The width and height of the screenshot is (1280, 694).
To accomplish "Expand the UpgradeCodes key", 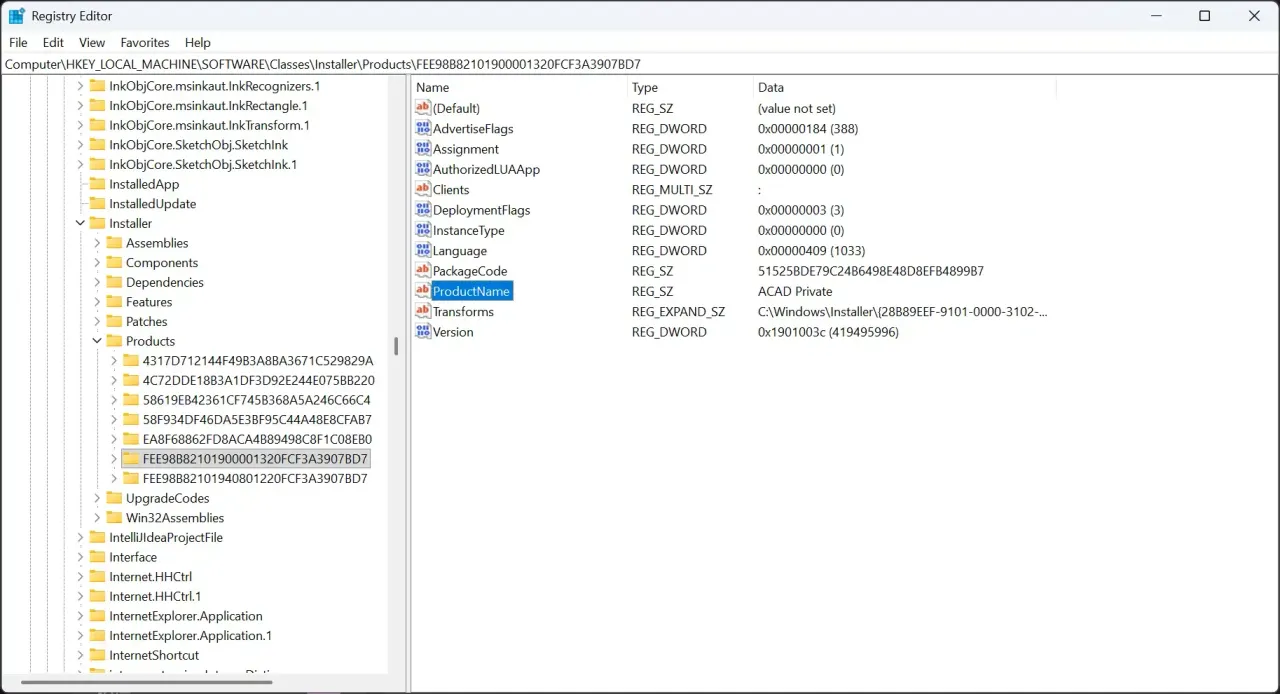I will click(97, 498).
